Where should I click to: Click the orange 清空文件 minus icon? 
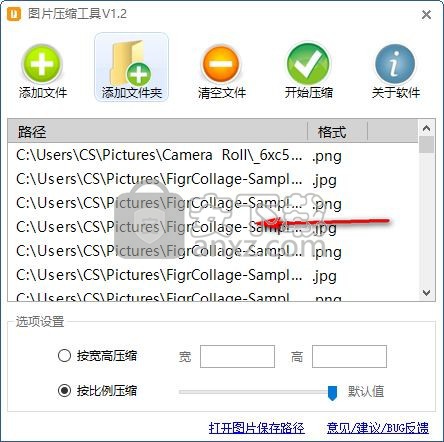click(x=221, y=64)
